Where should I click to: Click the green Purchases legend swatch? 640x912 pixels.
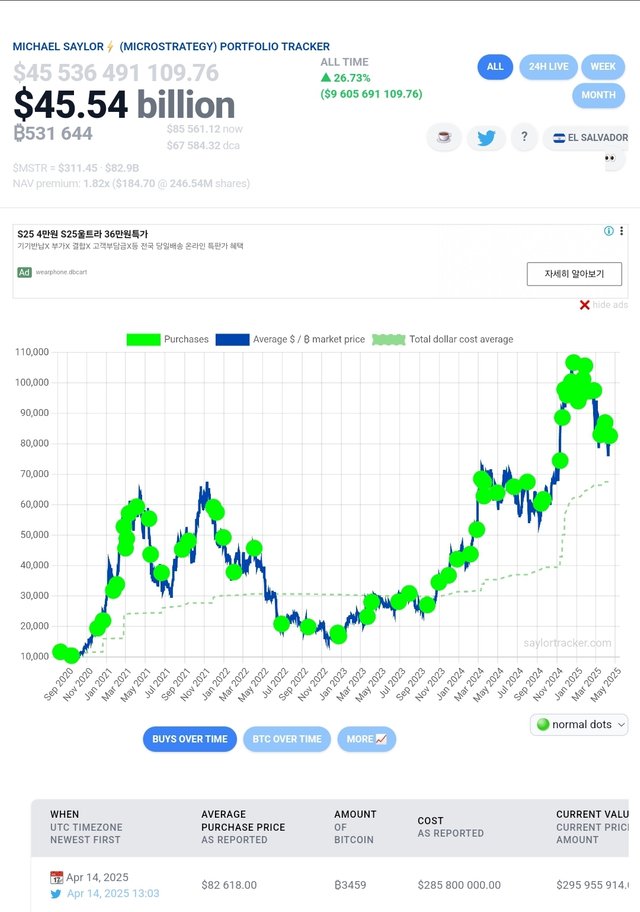tap(143, 340)
